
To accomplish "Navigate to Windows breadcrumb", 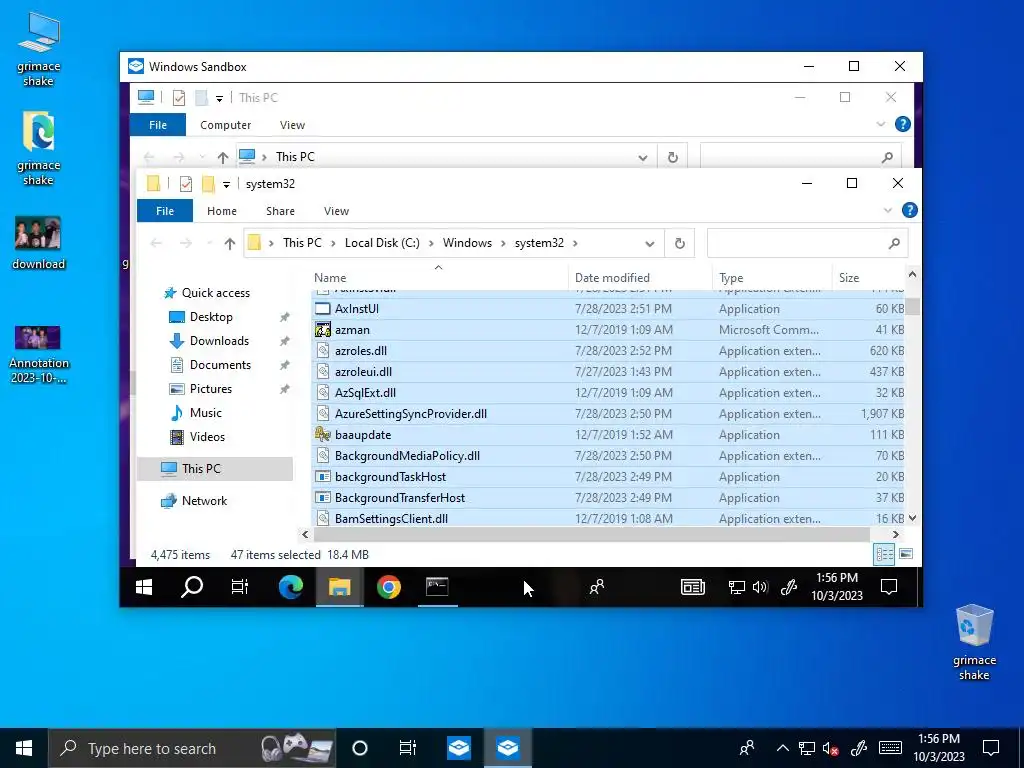I will coord(468,243).
